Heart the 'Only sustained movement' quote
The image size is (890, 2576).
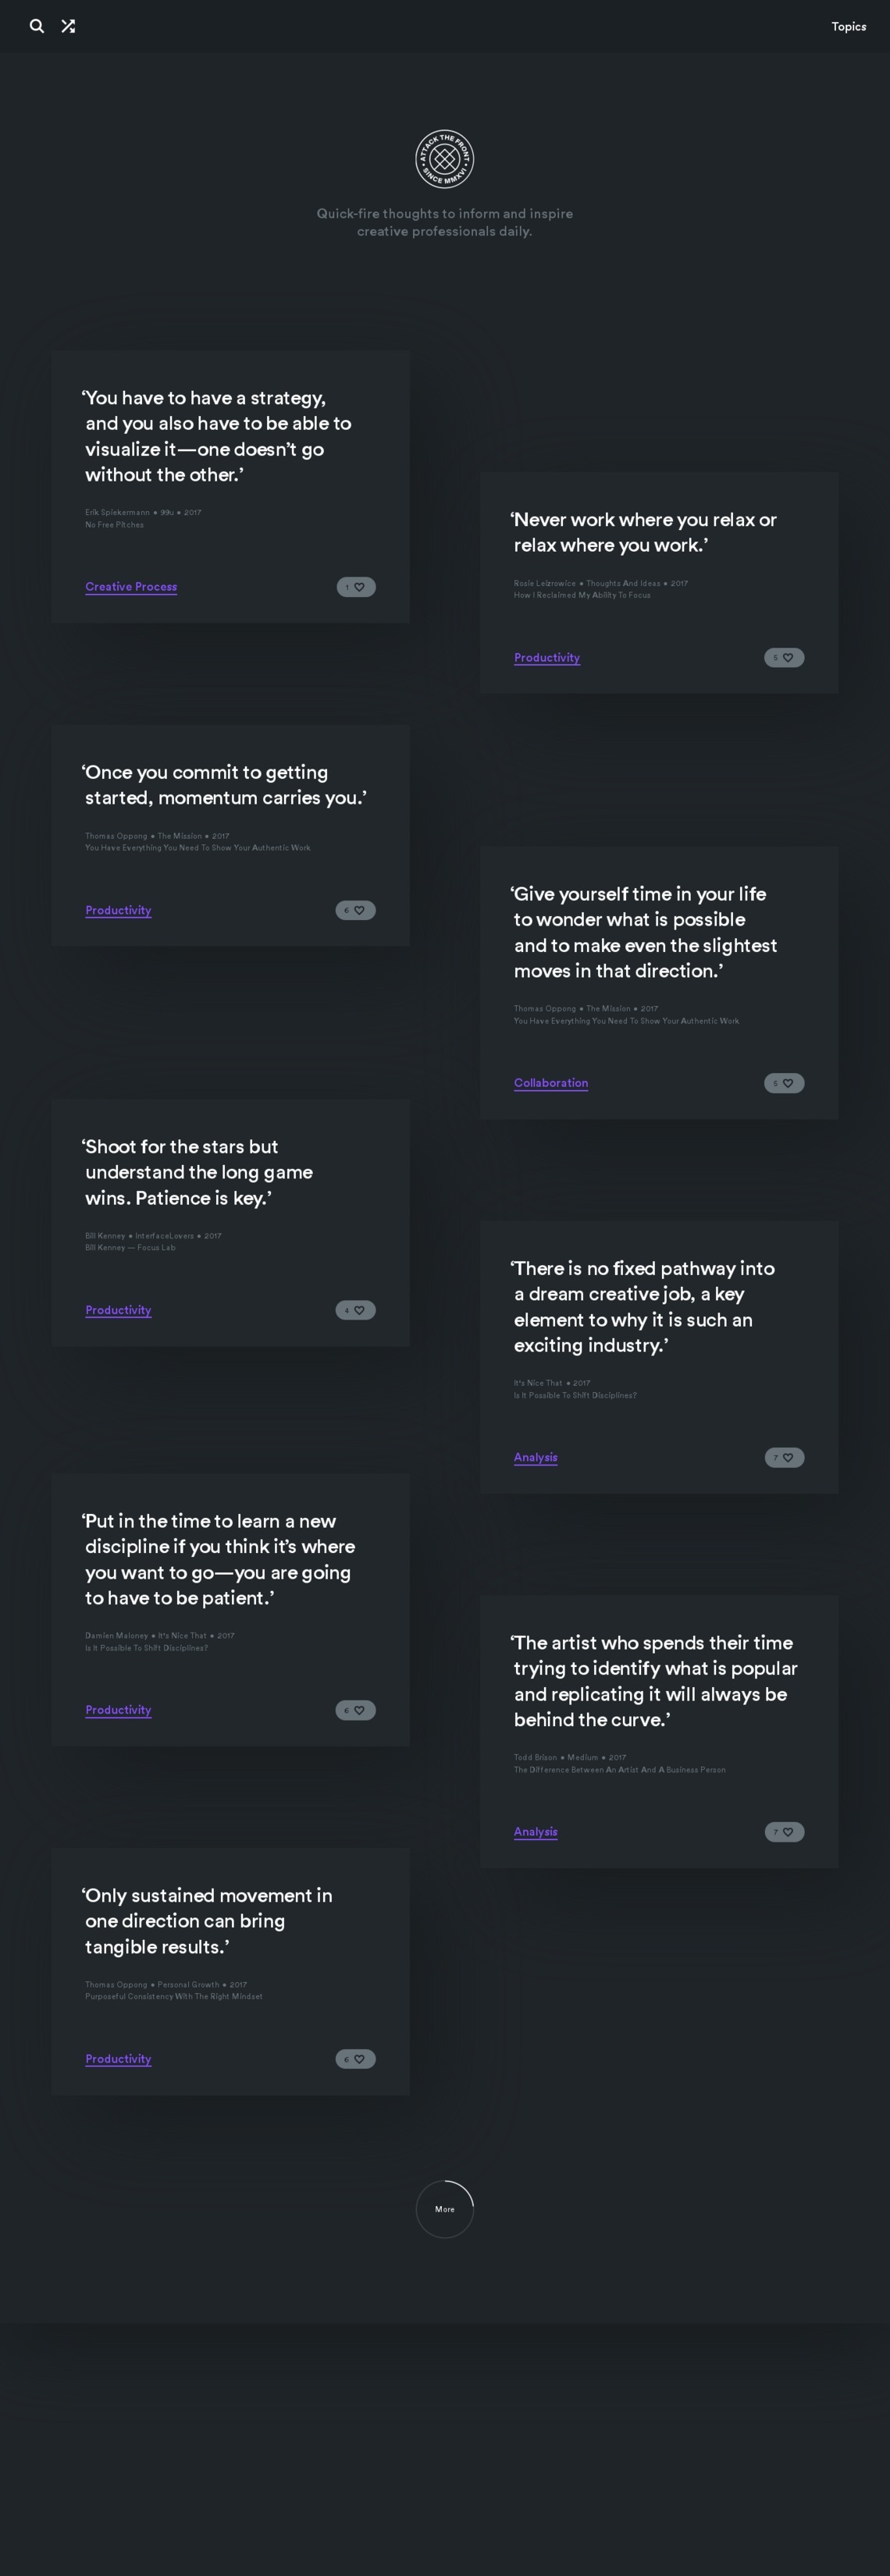click(x=356, y=2059)
